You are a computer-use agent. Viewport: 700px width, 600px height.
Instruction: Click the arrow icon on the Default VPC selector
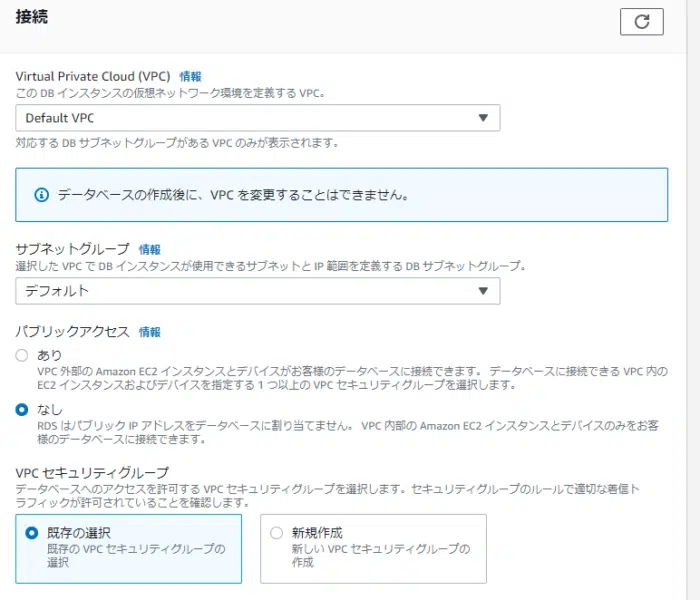coord(483,118)
